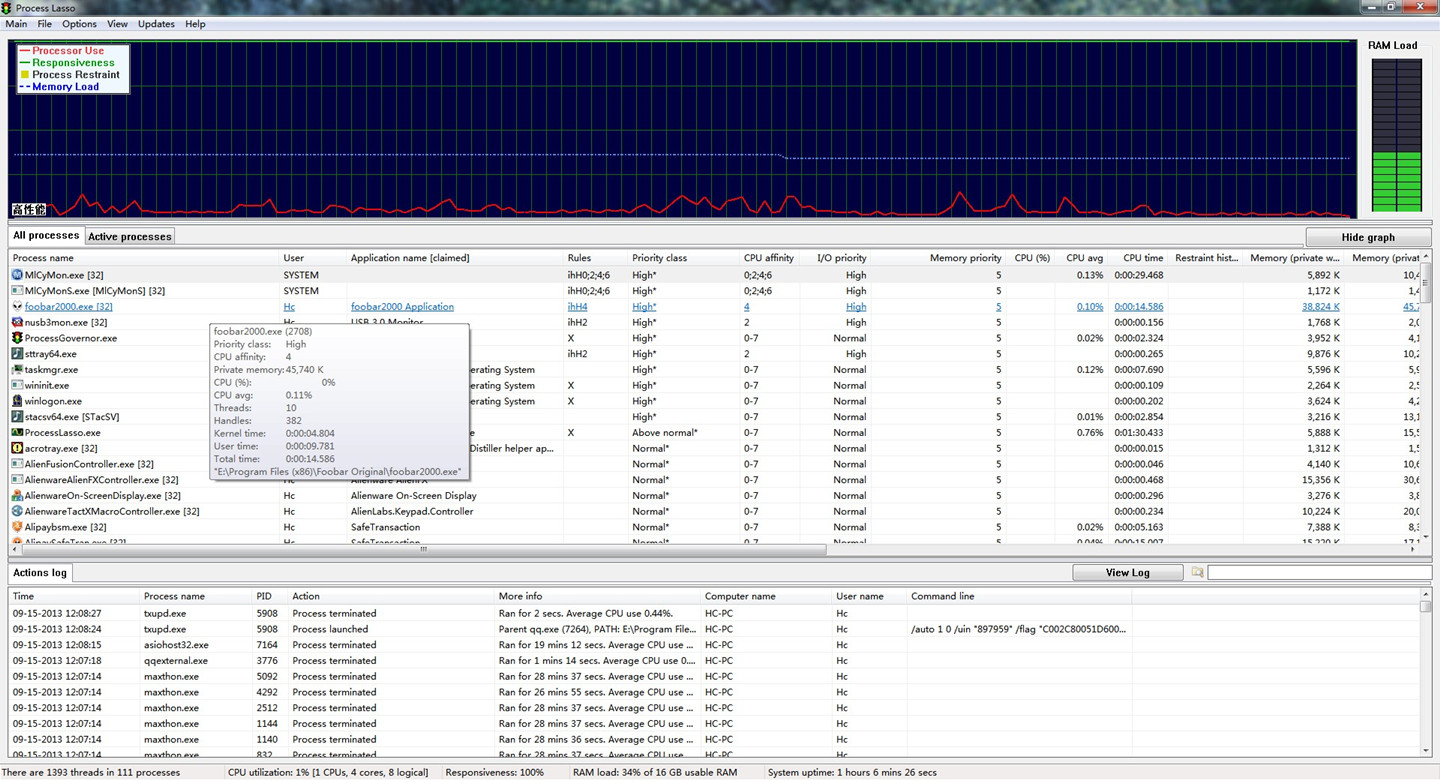The height and width of the screenshot is (780, 1440).
Task: Click the acrotray.exe process icon
Action: tap(17, 448)
